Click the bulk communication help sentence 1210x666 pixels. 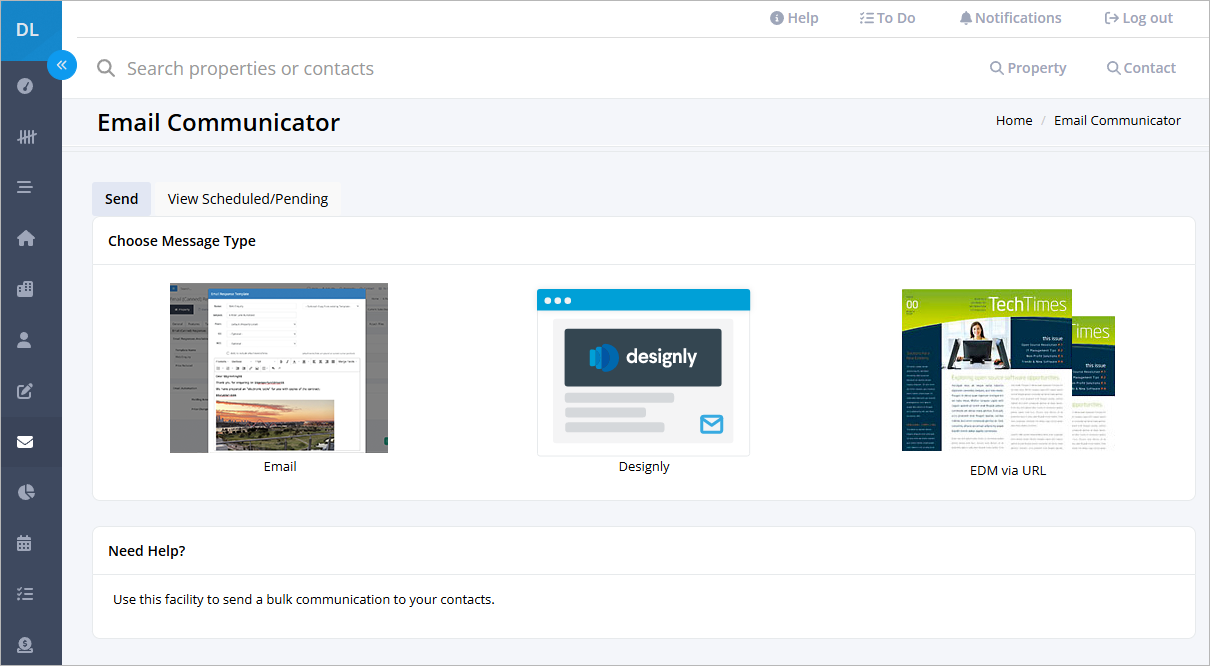tap(304, 600)
